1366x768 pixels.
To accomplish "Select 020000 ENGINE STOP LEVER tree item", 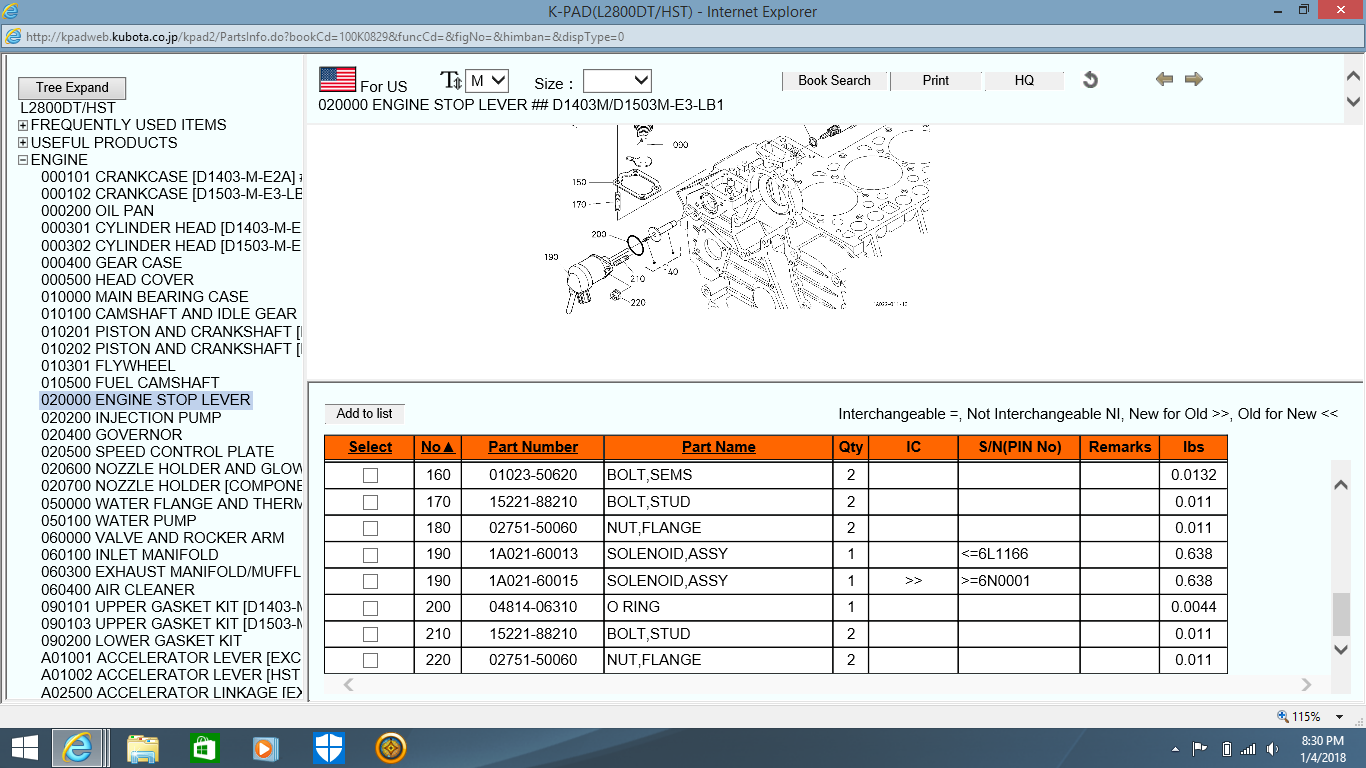I will [146, 400].
